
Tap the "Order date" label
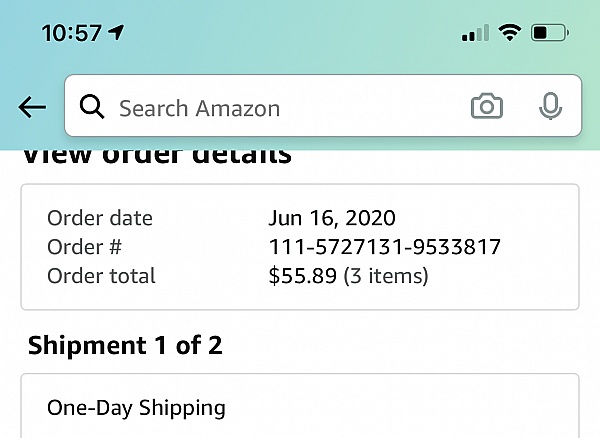100,218
